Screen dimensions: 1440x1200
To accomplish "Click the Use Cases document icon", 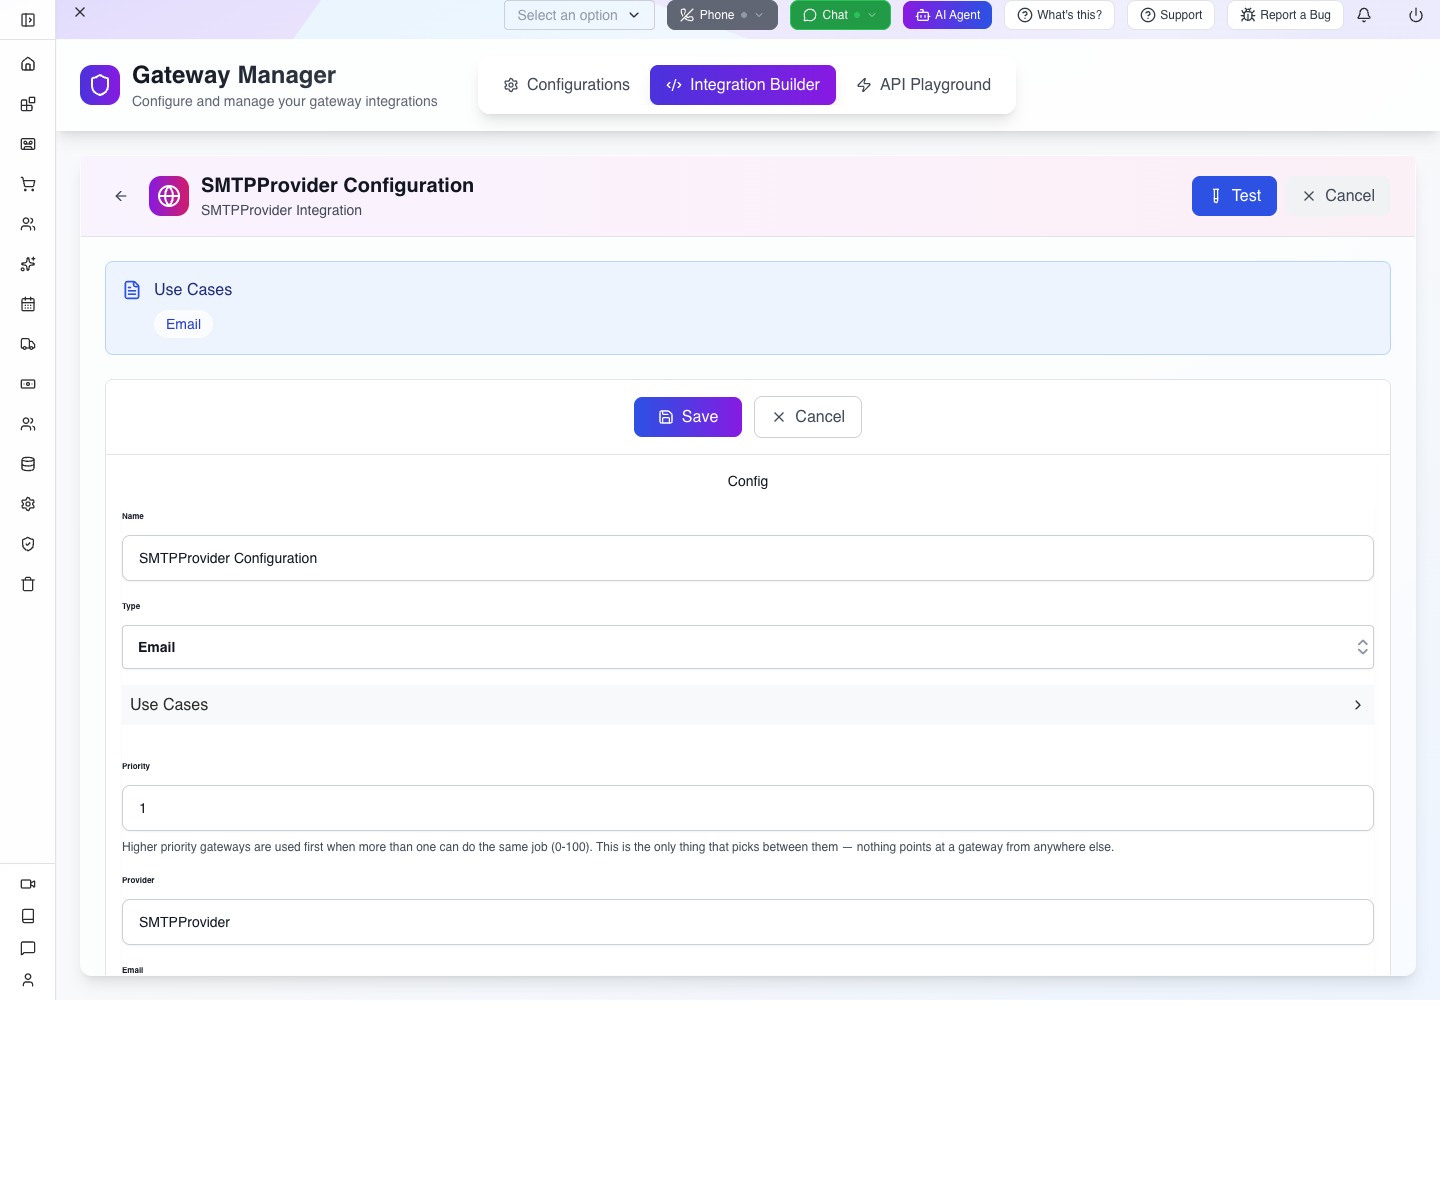I will click(x=132, y=290).
